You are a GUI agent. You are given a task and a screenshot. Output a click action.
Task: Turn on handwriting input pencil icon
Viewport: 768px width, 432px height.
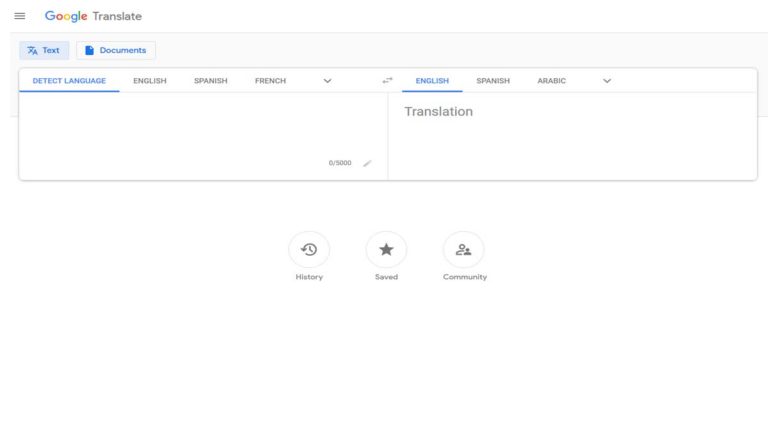point(367,163)
